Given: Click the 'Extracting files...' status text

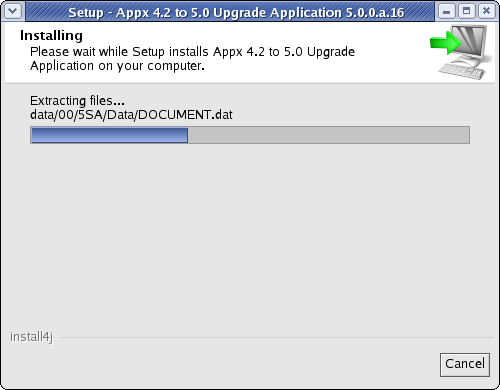Looking at the screenshot, I should (x=77, y=101).
